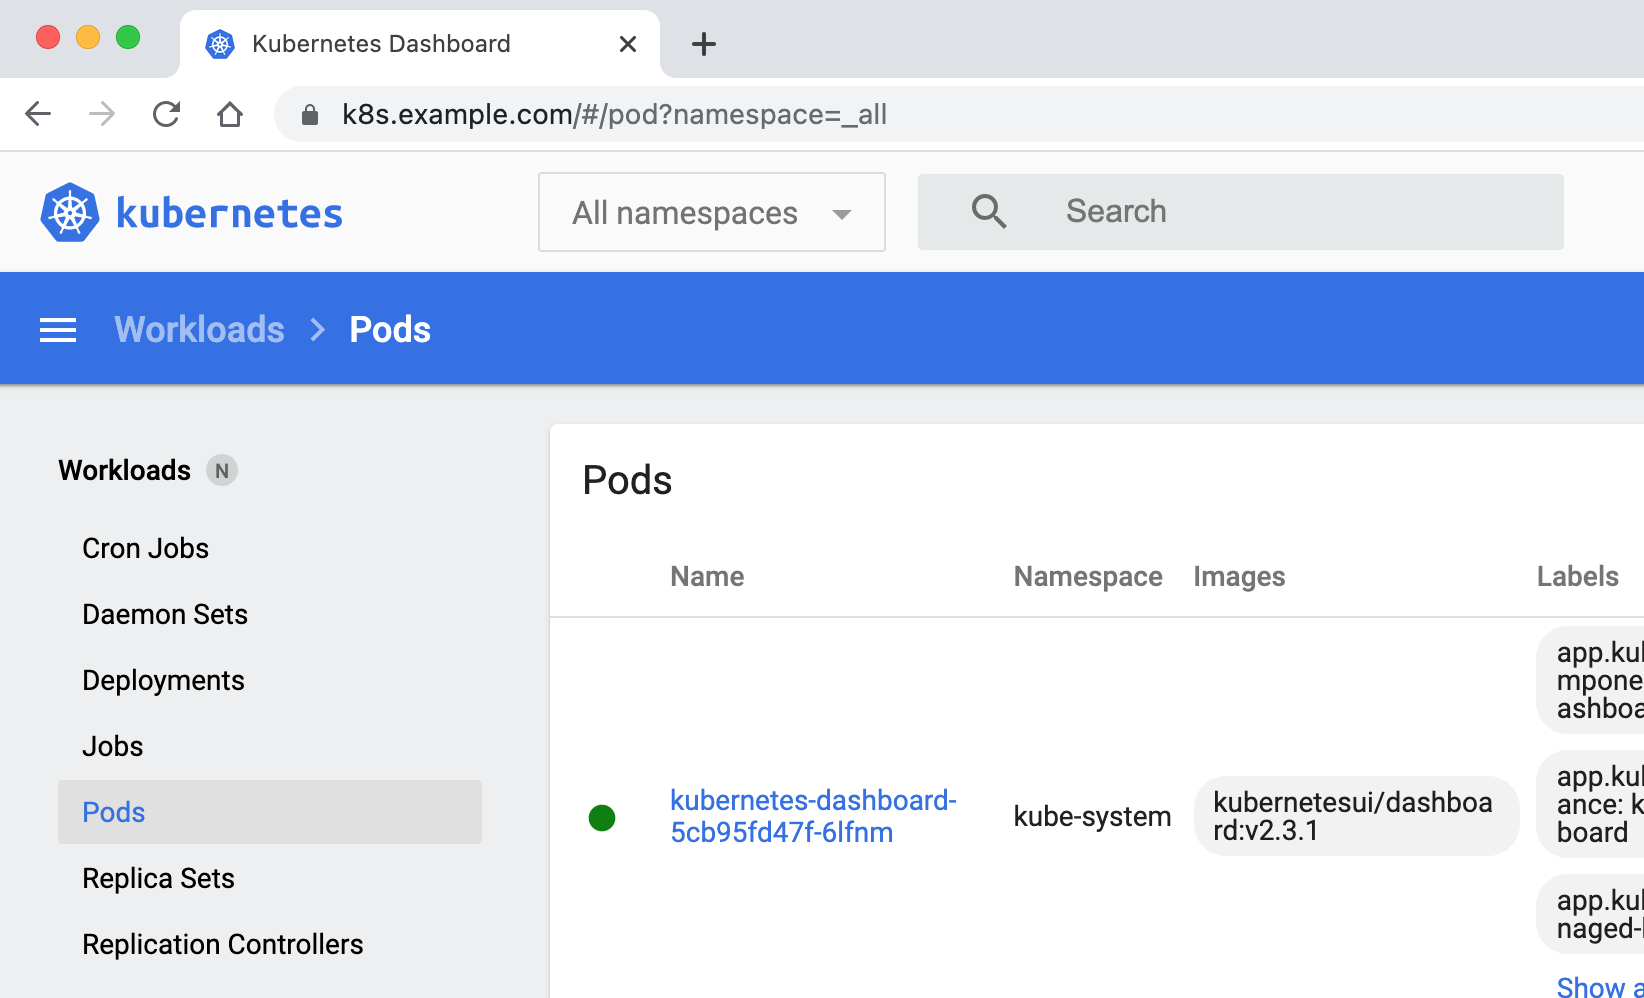Go to Replica Sets in sidebar

158,878
